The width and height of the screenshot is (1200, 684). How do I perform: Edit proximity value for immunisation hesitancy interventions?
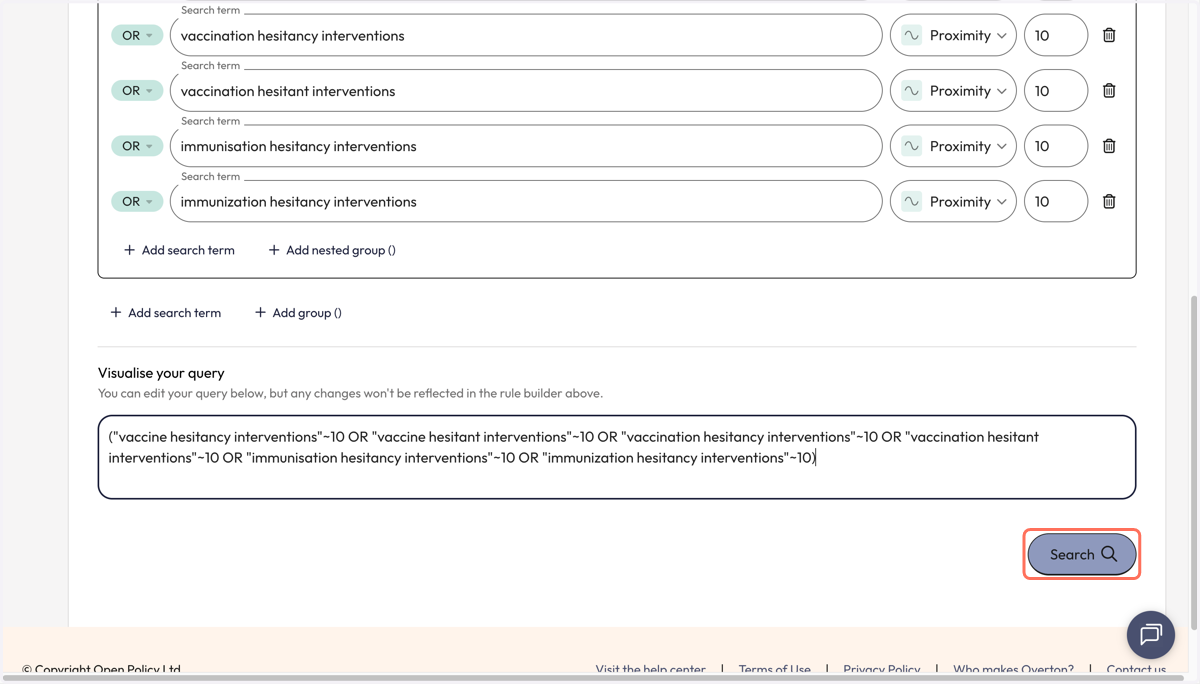(1056, 146)
